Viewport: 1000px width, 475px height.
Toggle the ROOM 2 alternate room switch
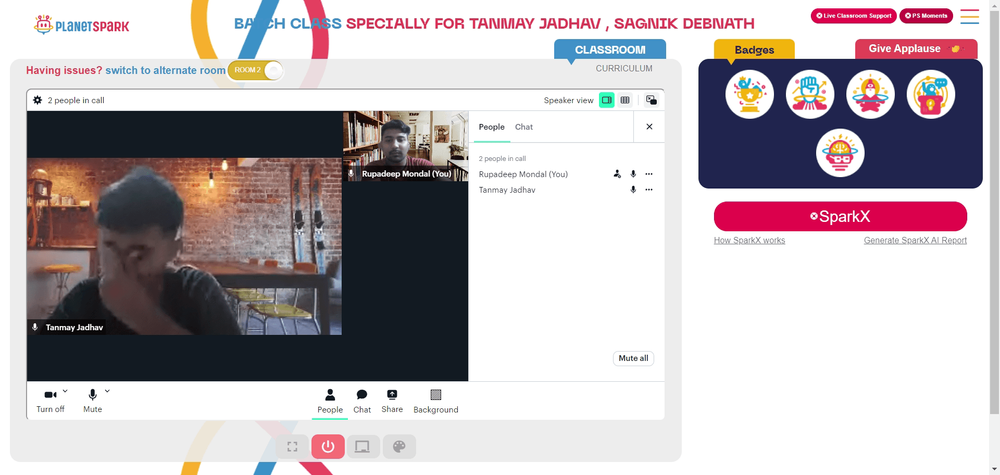255,70
